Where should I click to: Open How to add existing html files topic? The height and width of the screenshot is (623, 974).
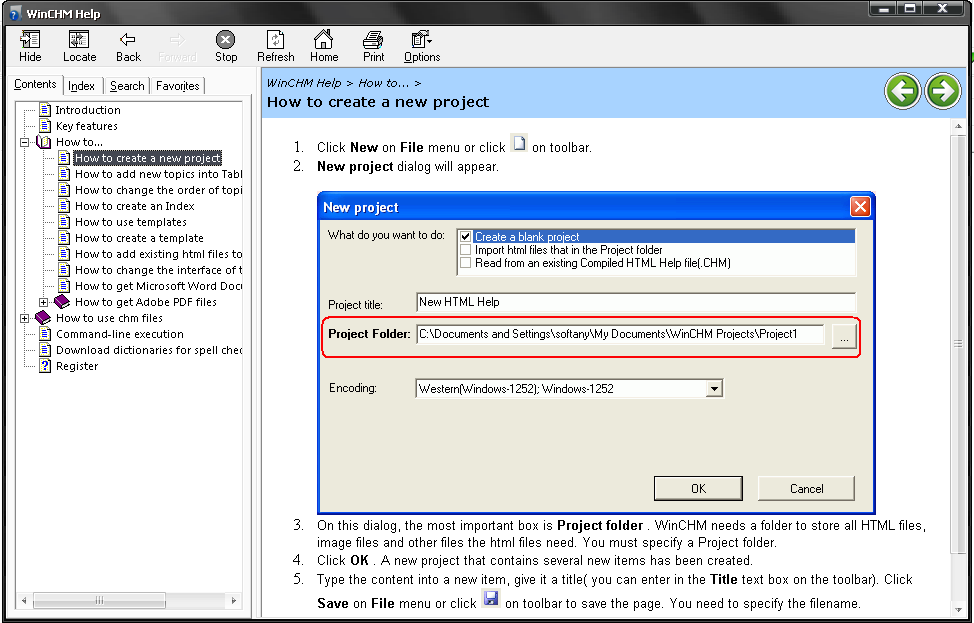(158, 254)
